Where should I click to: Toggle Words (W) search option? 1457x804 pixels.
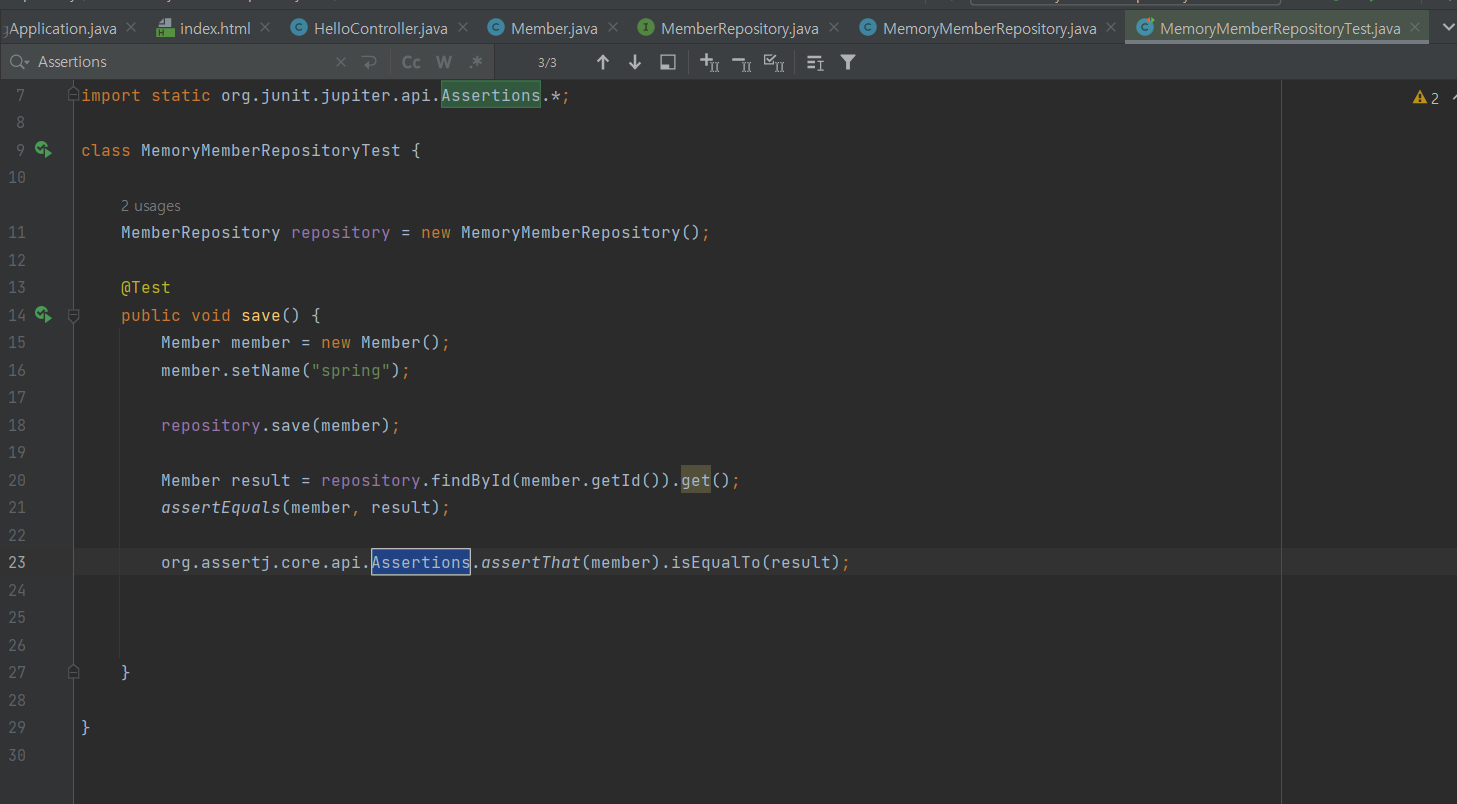point(444,62)
